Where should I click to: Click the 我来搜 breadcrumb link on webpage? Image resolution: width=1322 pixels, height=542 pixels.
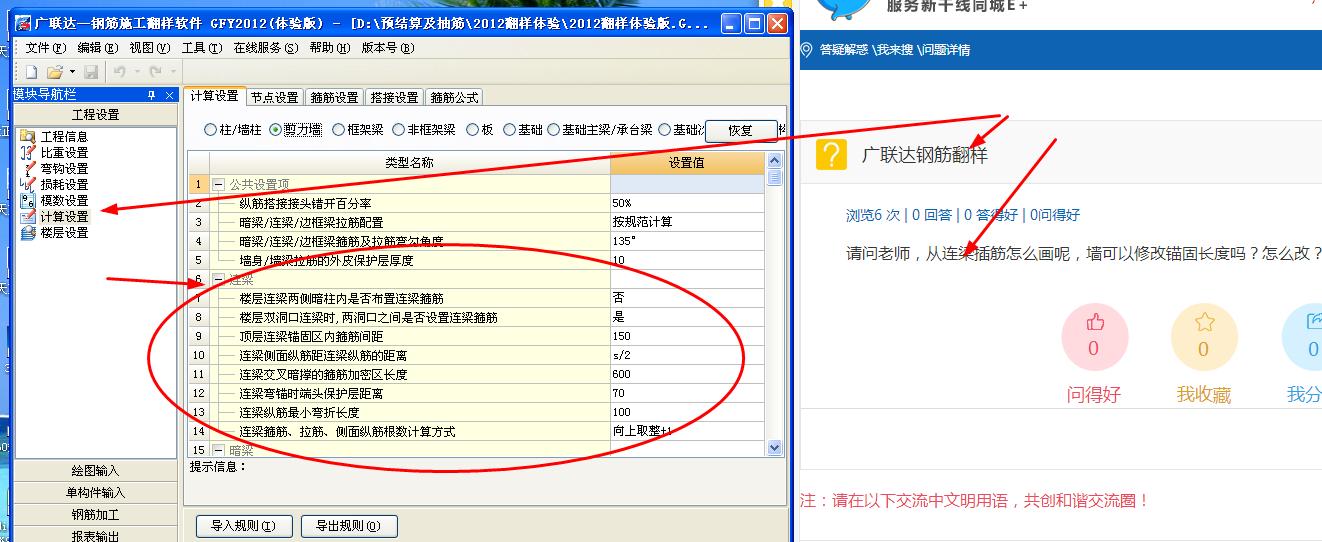point(894,50)
